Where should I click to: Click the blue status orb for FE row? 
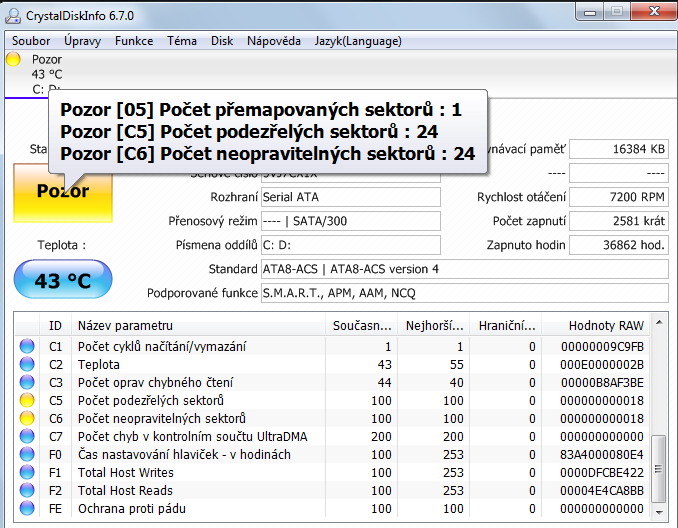coord(28,509)
